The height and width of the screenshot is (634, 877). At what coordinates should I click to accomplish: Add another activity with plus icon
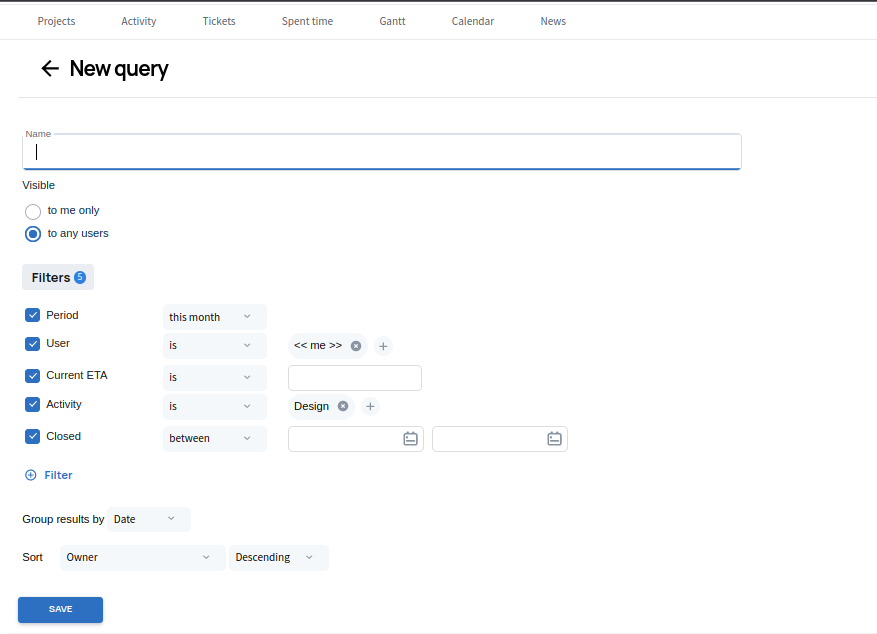[x=370, y=406]
